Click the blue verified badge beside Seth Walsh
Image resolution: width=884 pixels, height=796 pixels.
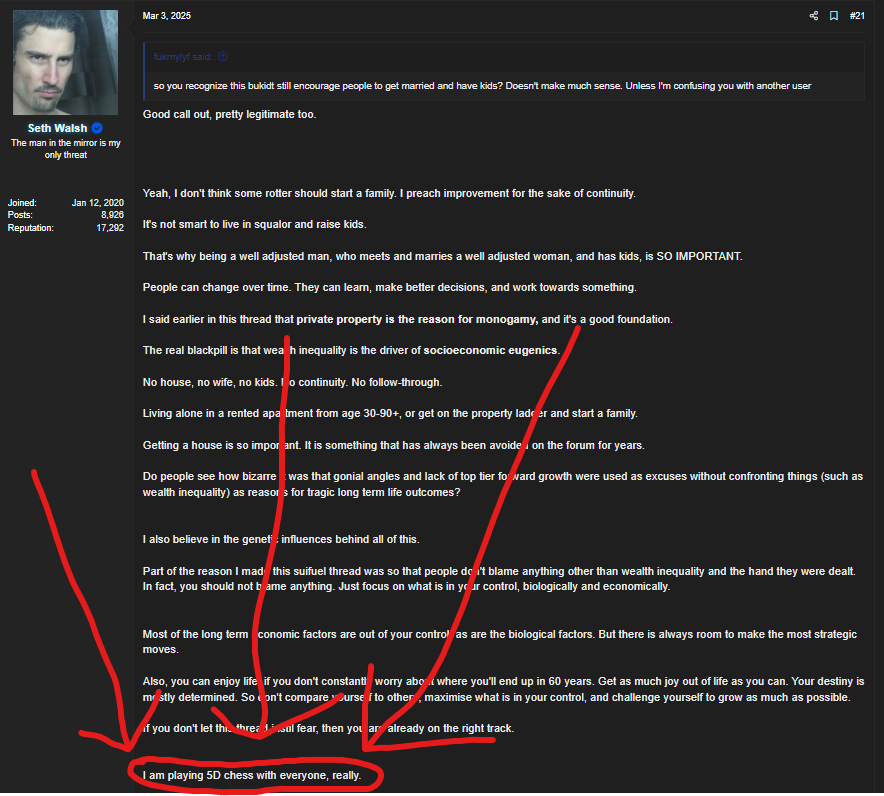97,128
